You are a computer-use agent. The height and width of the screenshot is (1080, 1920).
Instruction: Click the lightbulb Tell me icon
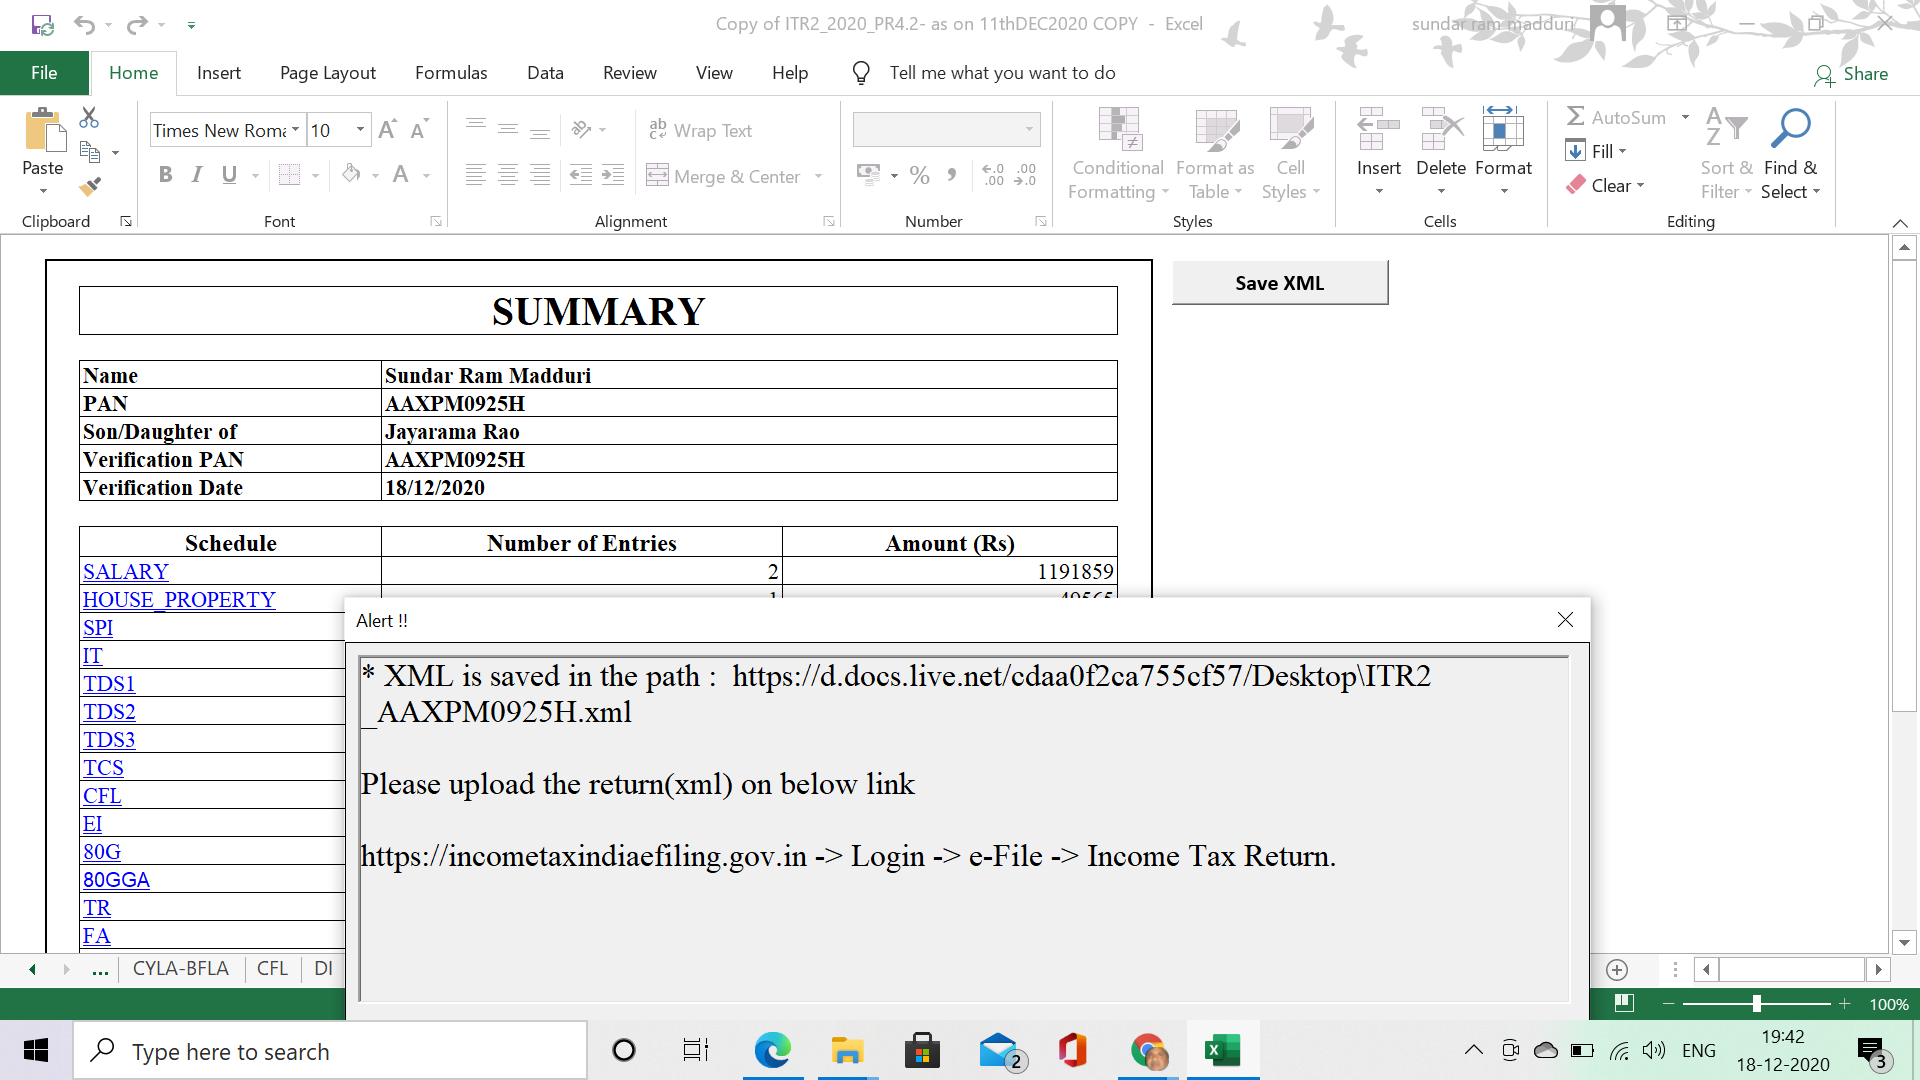[x=861, y=73]
